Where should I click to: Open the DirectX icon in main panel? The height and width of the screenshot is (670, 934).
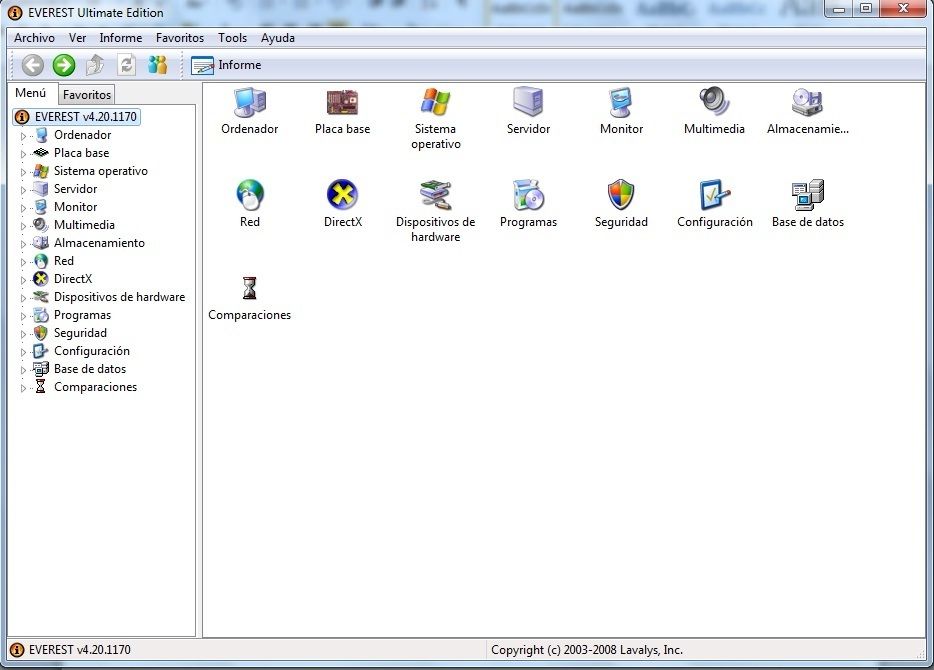point(342,195)
